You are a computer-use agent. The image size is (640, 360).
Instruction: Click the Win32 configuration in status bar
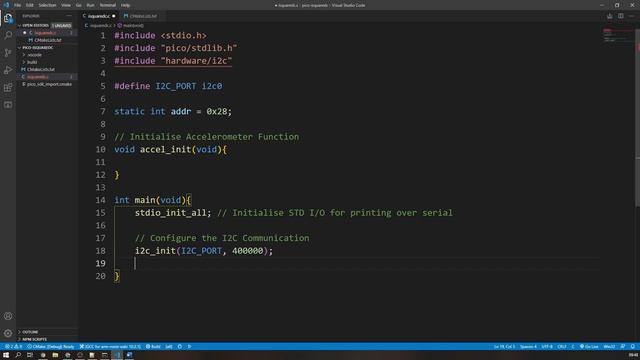pos(609,347)
